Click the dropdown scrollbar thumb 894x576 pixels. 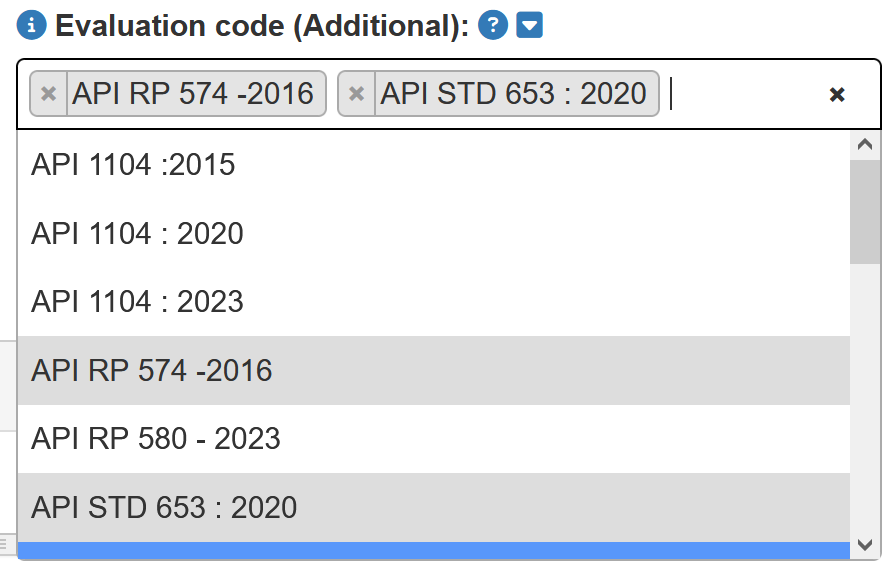coord(864,210)
